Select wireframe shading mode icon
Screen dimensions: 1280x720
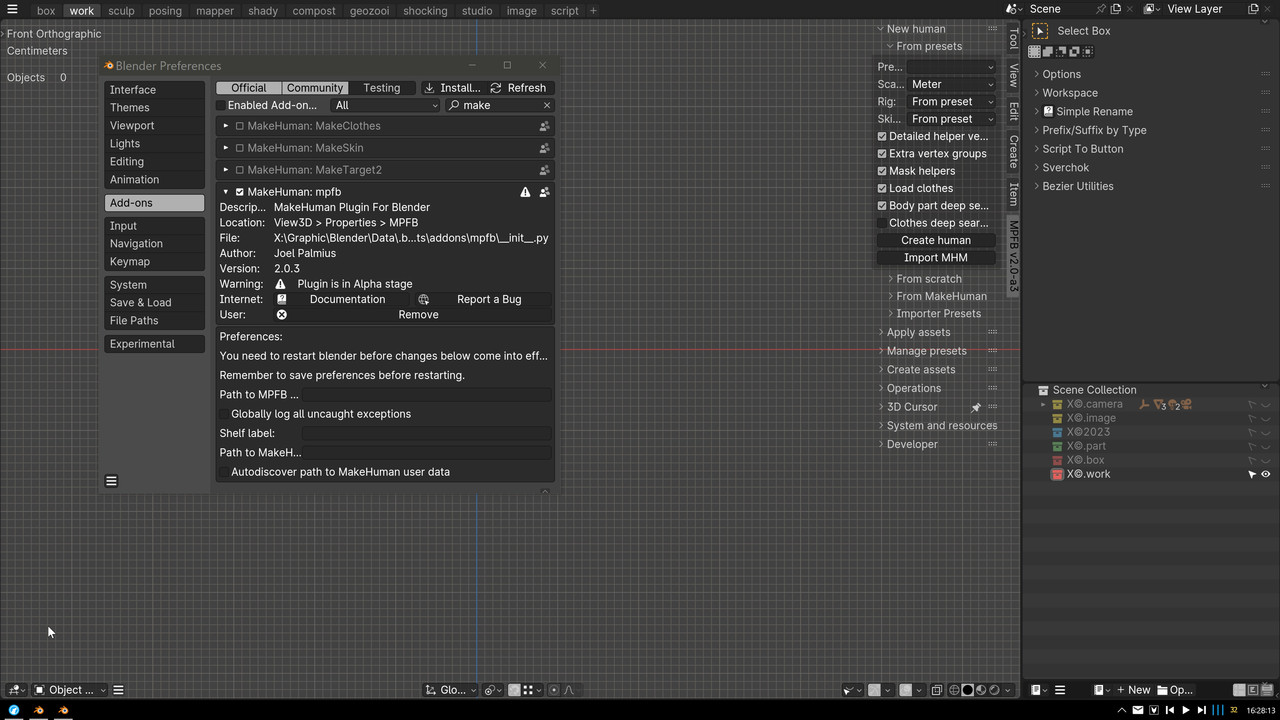coord(954,690)
